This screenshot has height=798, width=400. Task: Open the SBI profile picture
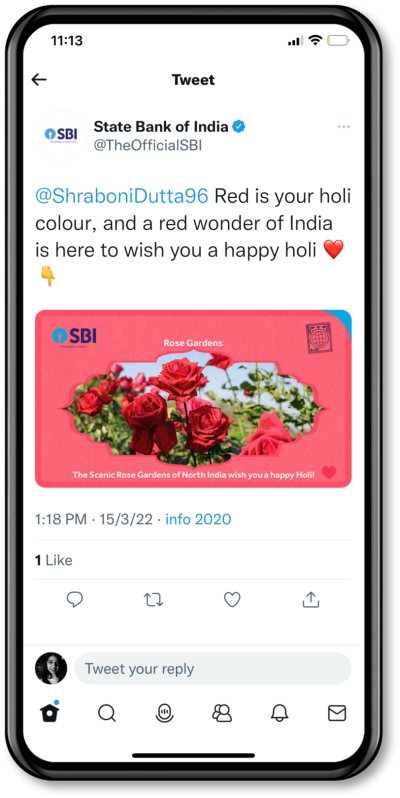click(61, 135)
